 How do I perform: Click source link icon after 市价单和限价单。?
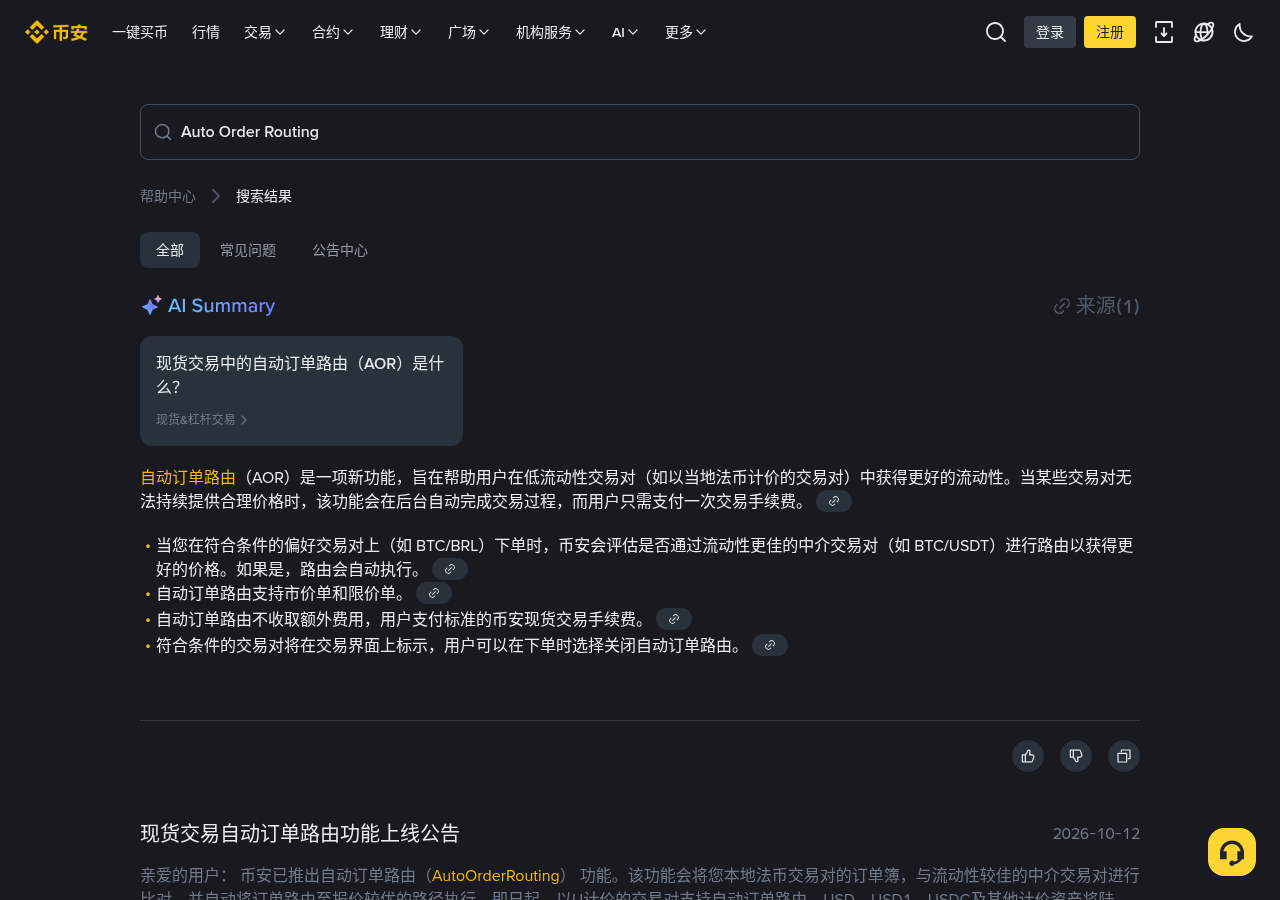click(434, 594)
